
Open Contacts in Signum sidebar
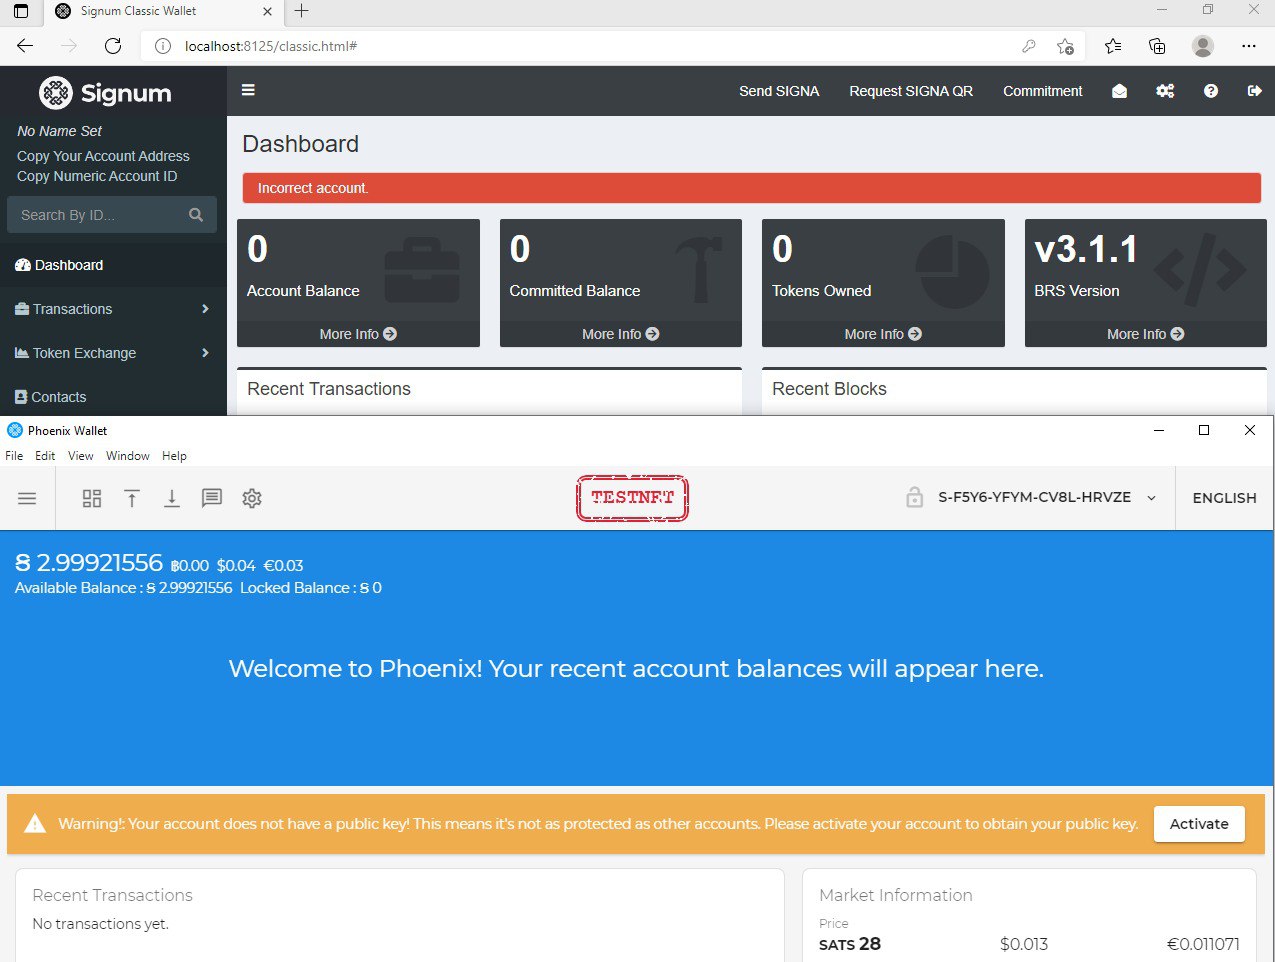click(113, 397)
